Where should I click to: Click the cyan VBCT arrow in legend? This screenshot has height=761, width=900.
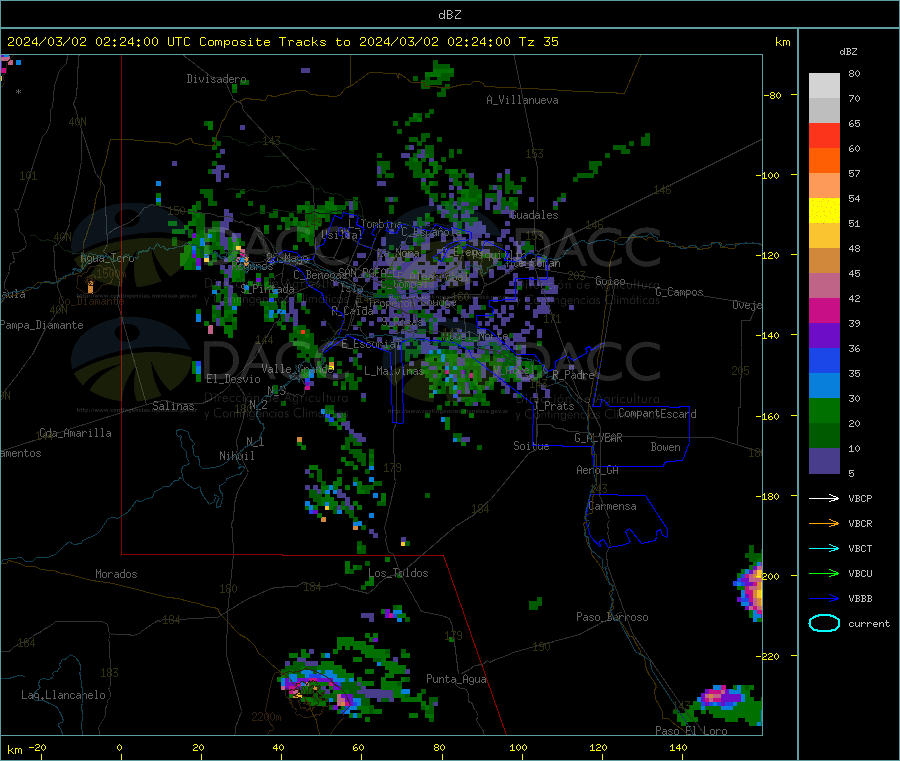824,548
